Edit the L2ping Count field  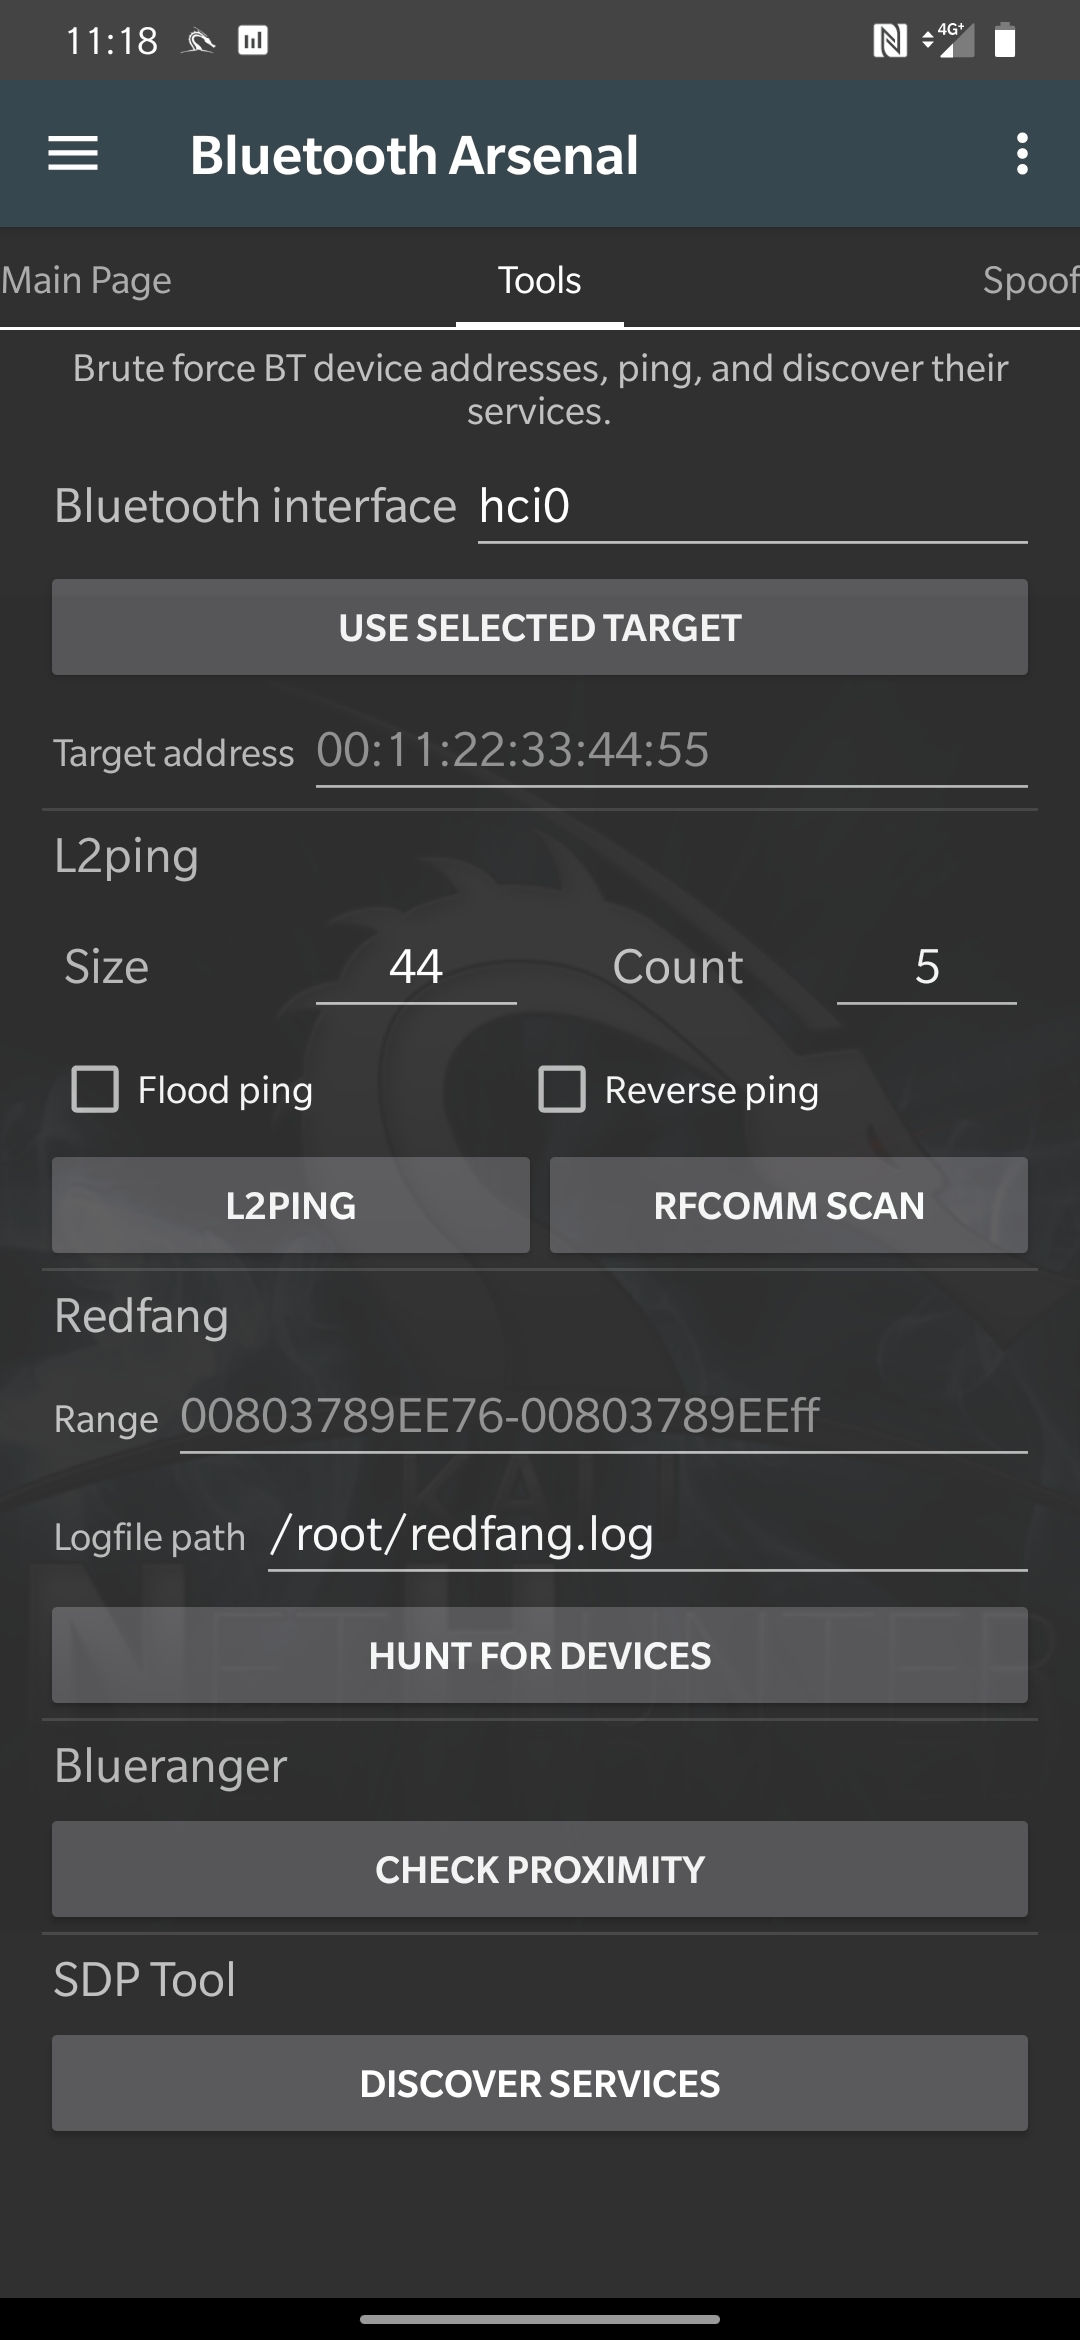[926, 967]
